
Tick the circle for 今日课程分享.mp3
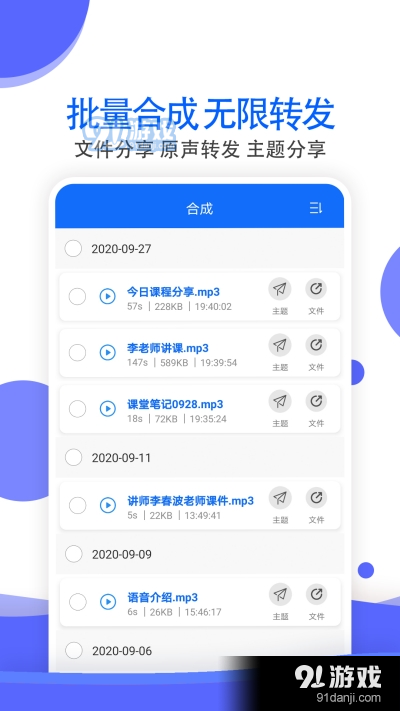tap(77, 297)
